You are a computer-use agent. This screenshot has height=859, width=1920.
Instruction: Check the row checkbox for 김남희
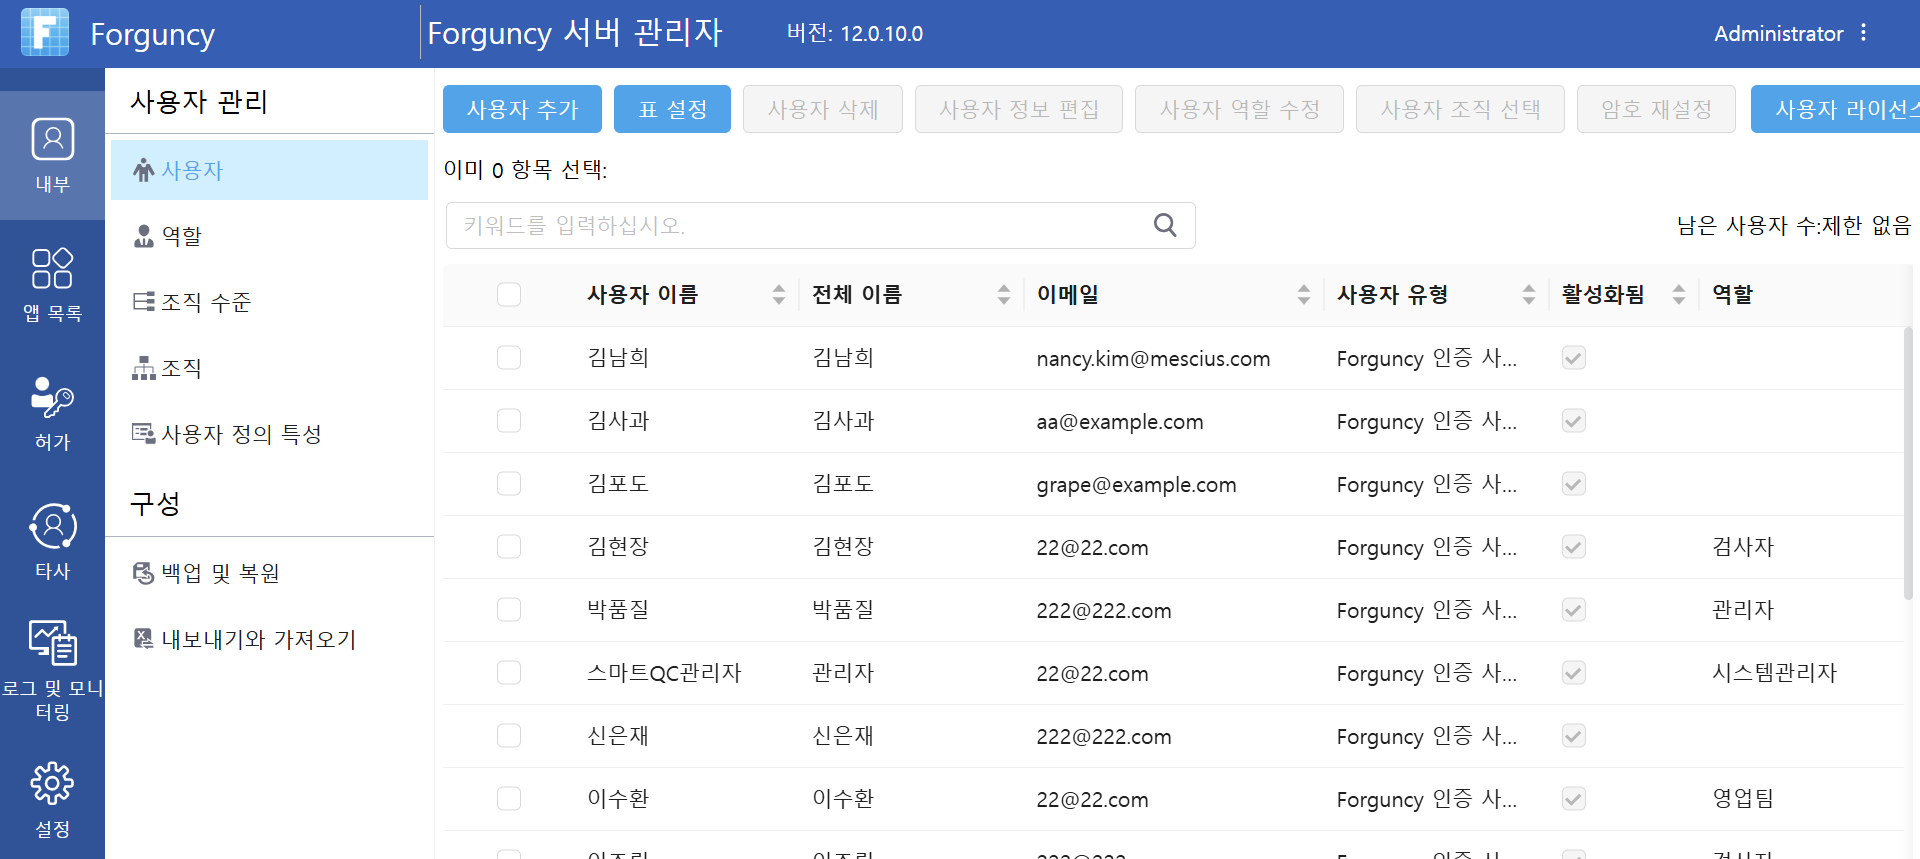tap(509, 358)
